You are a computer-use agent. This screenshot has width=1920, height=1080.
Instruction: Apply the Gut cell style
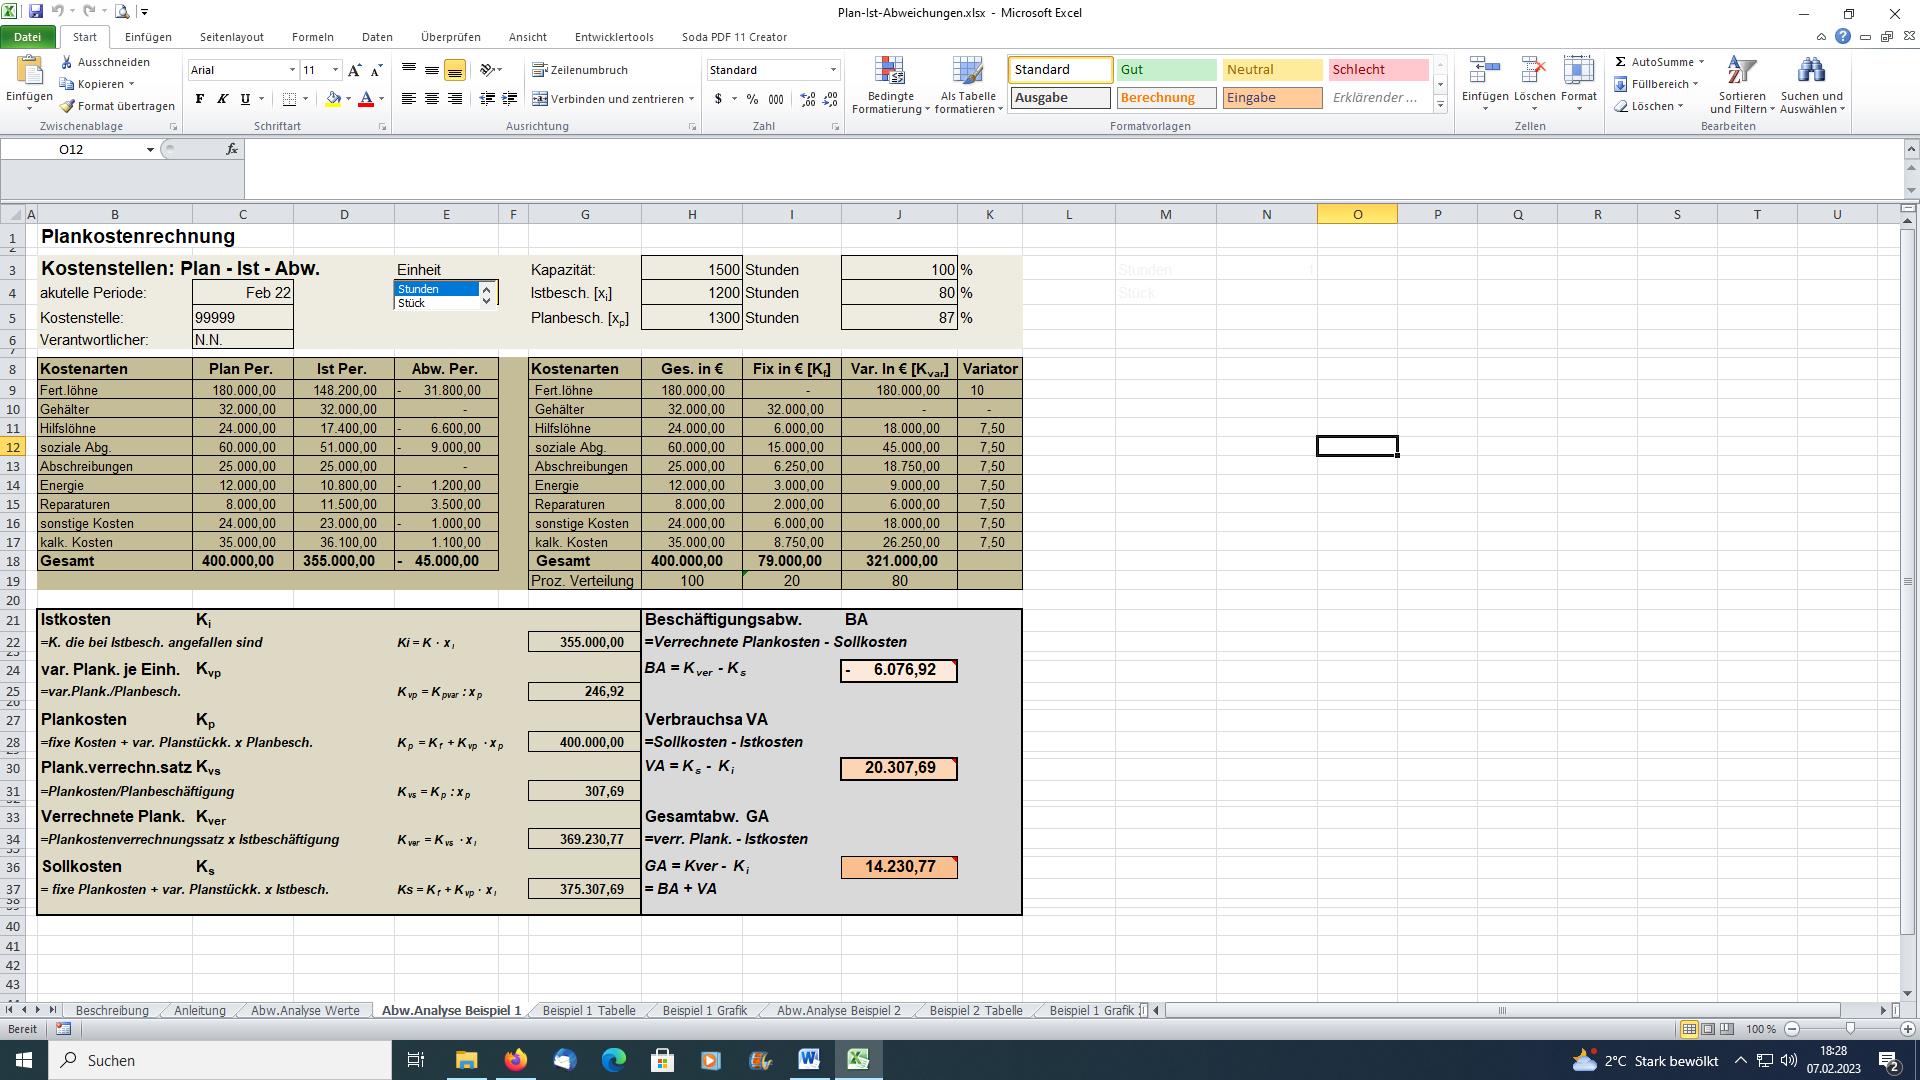pyautogui.click(x=1165, y=70)
